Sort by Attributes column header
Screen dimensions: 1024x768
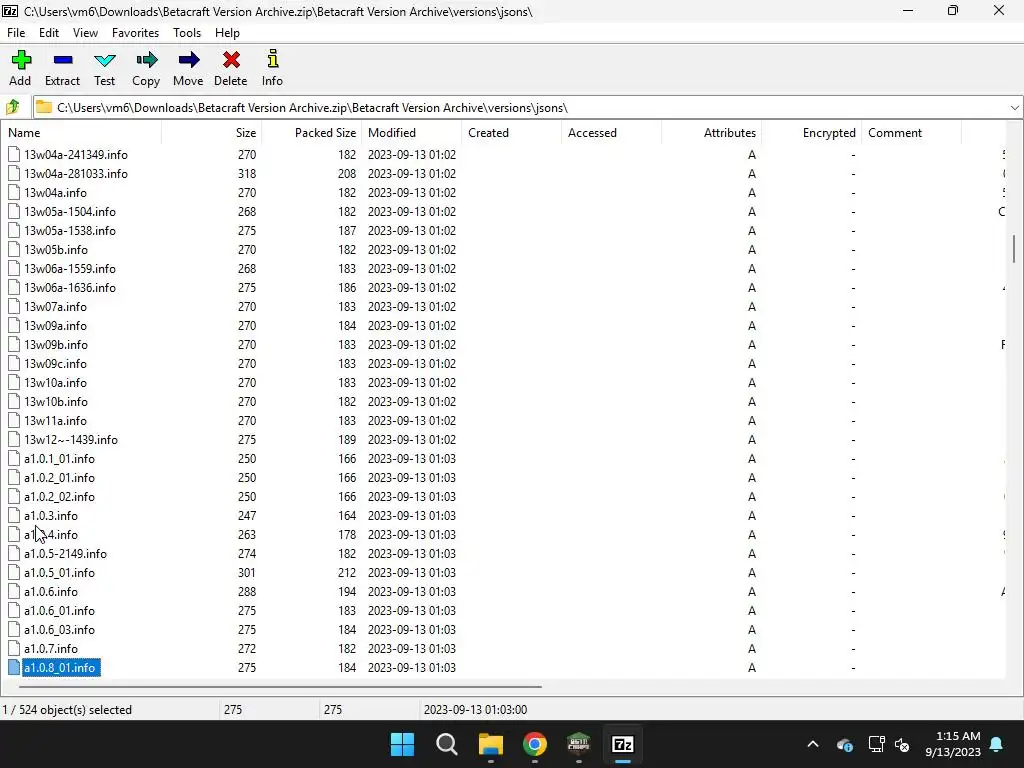[x=711, y=133]
